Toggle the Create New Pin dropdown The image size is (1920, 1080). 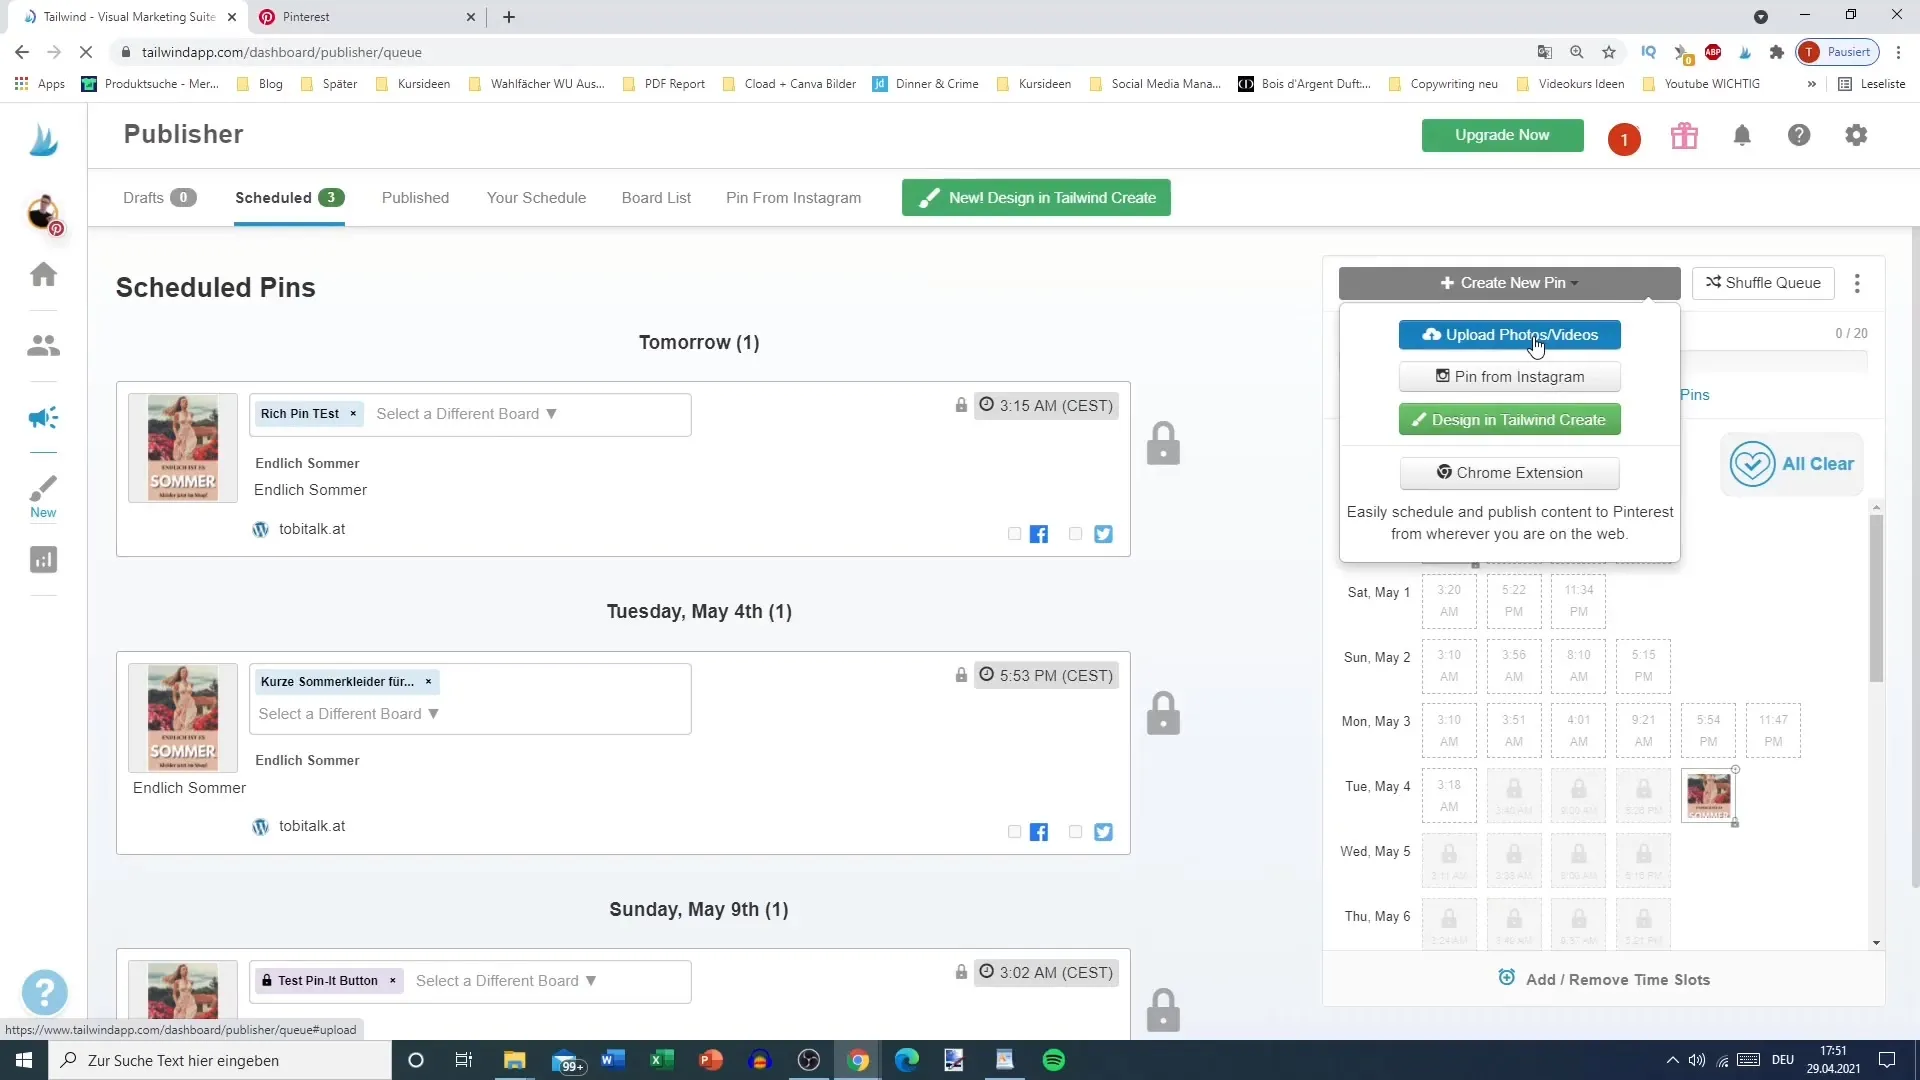[x=1509, y=283]
